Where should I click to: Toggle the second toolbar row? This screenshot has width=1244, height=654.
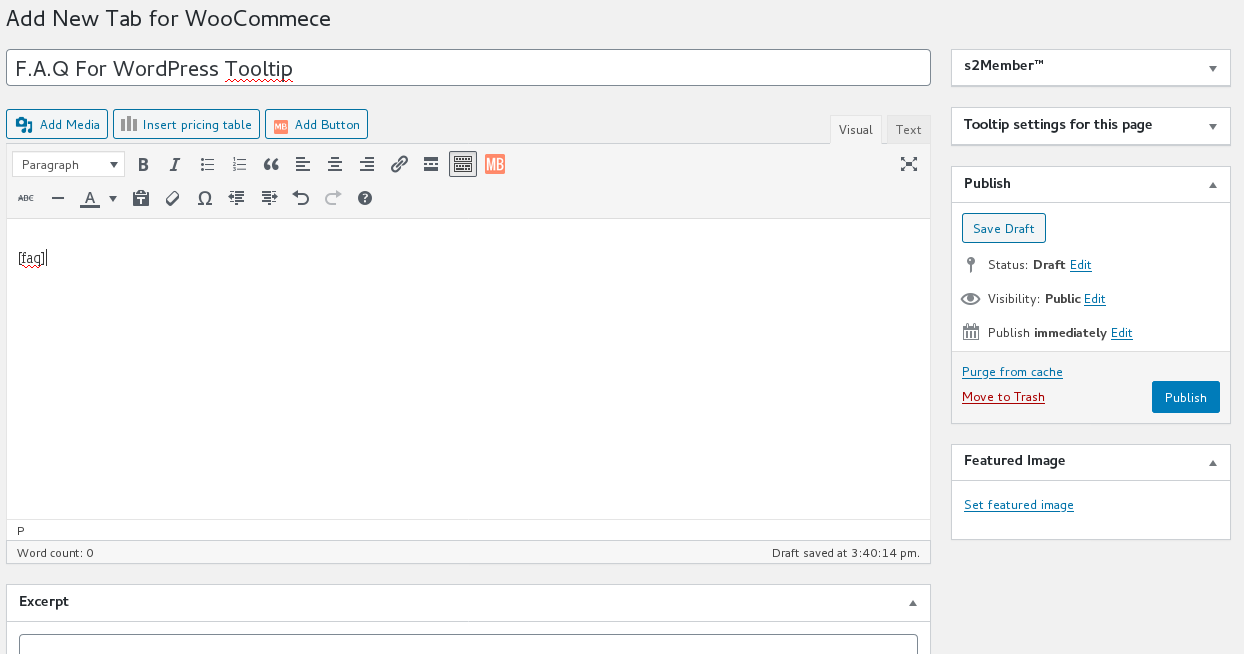[x=462, y=164]
